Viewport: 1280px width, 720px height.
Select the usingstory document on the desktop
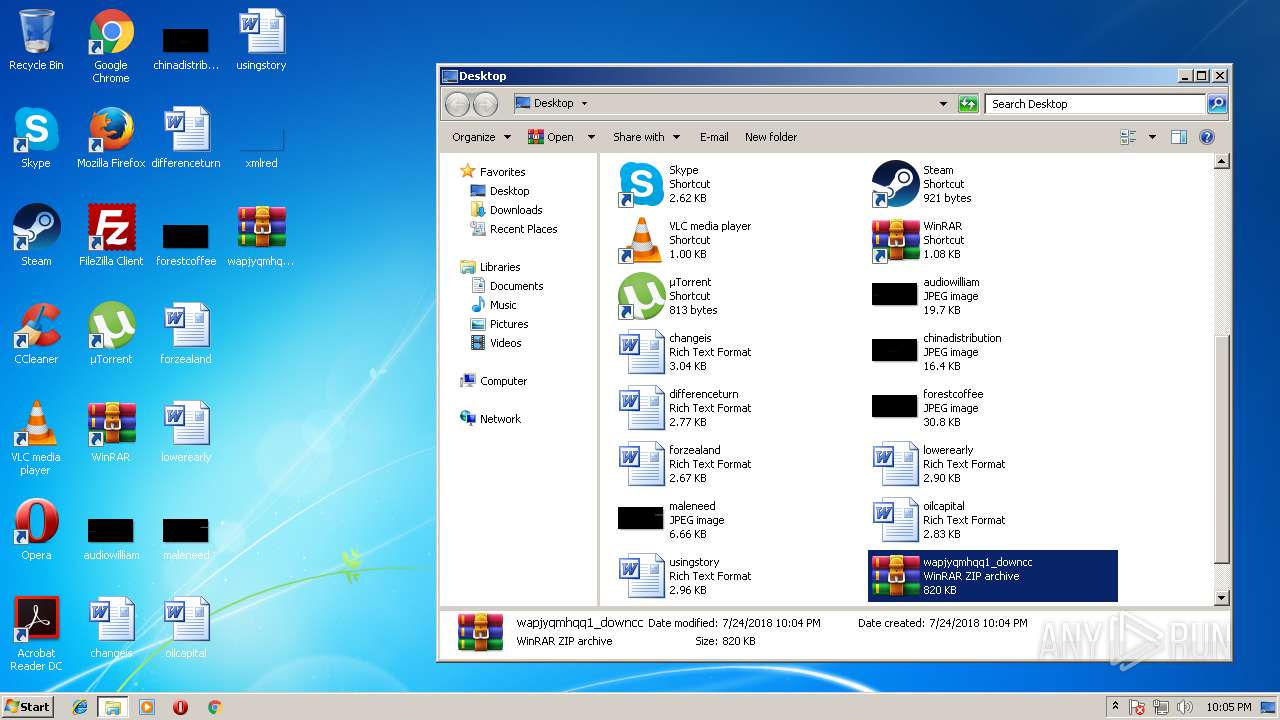[x=261, y=41]
